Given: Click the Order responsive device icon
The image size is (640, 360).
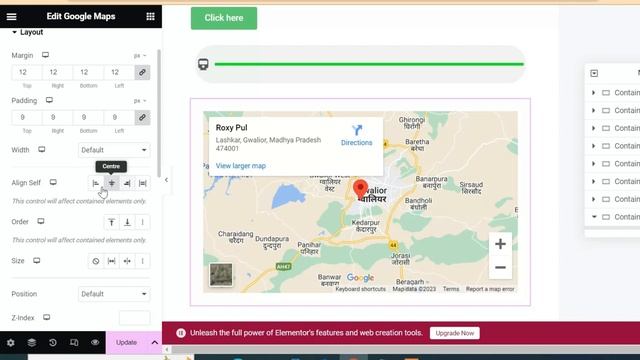Looking at the screenshot, I should 41,221.
